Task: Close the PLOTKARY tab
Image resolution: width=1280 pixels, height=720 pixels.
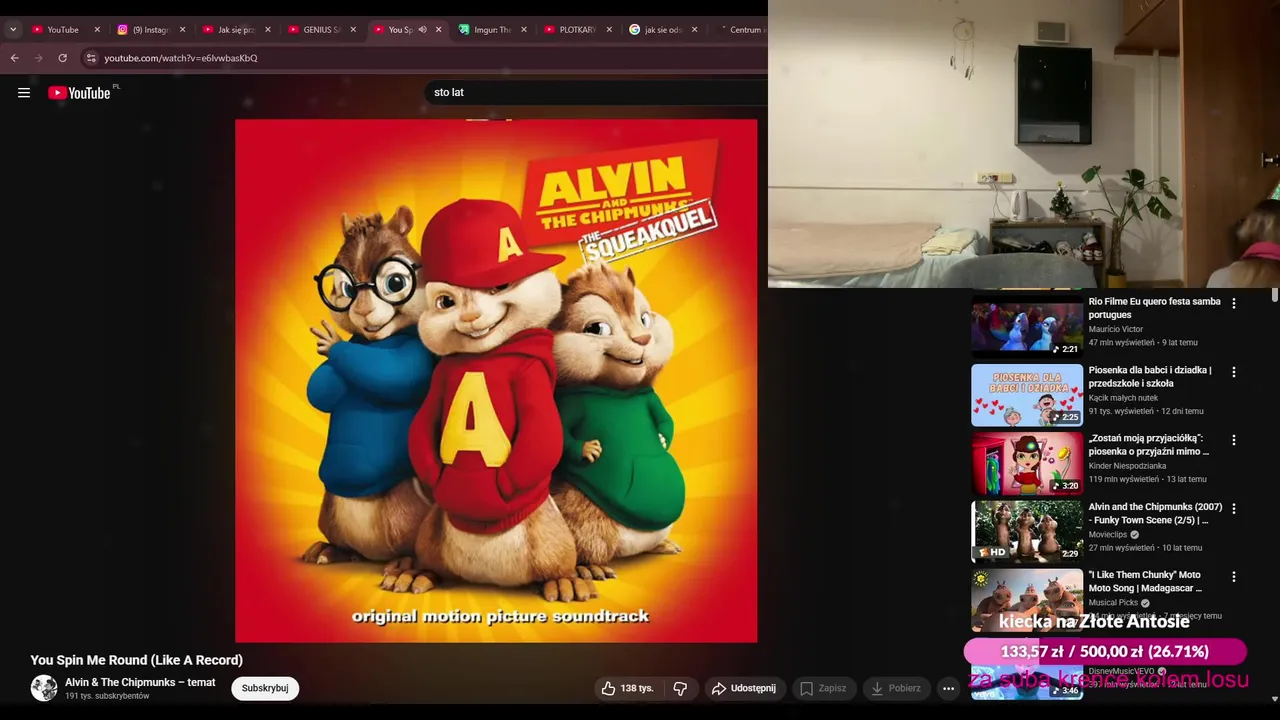Action: (608, 30)
